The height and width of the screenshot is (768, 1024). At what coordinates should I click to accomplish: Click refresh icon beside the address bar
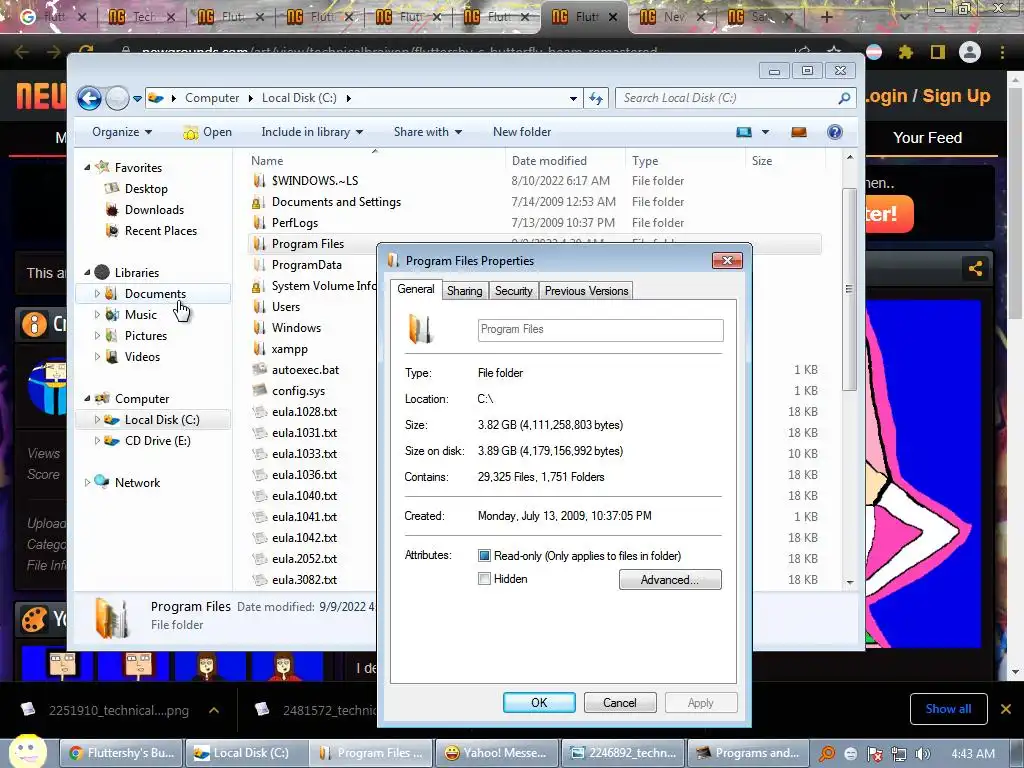coord(596,98)
